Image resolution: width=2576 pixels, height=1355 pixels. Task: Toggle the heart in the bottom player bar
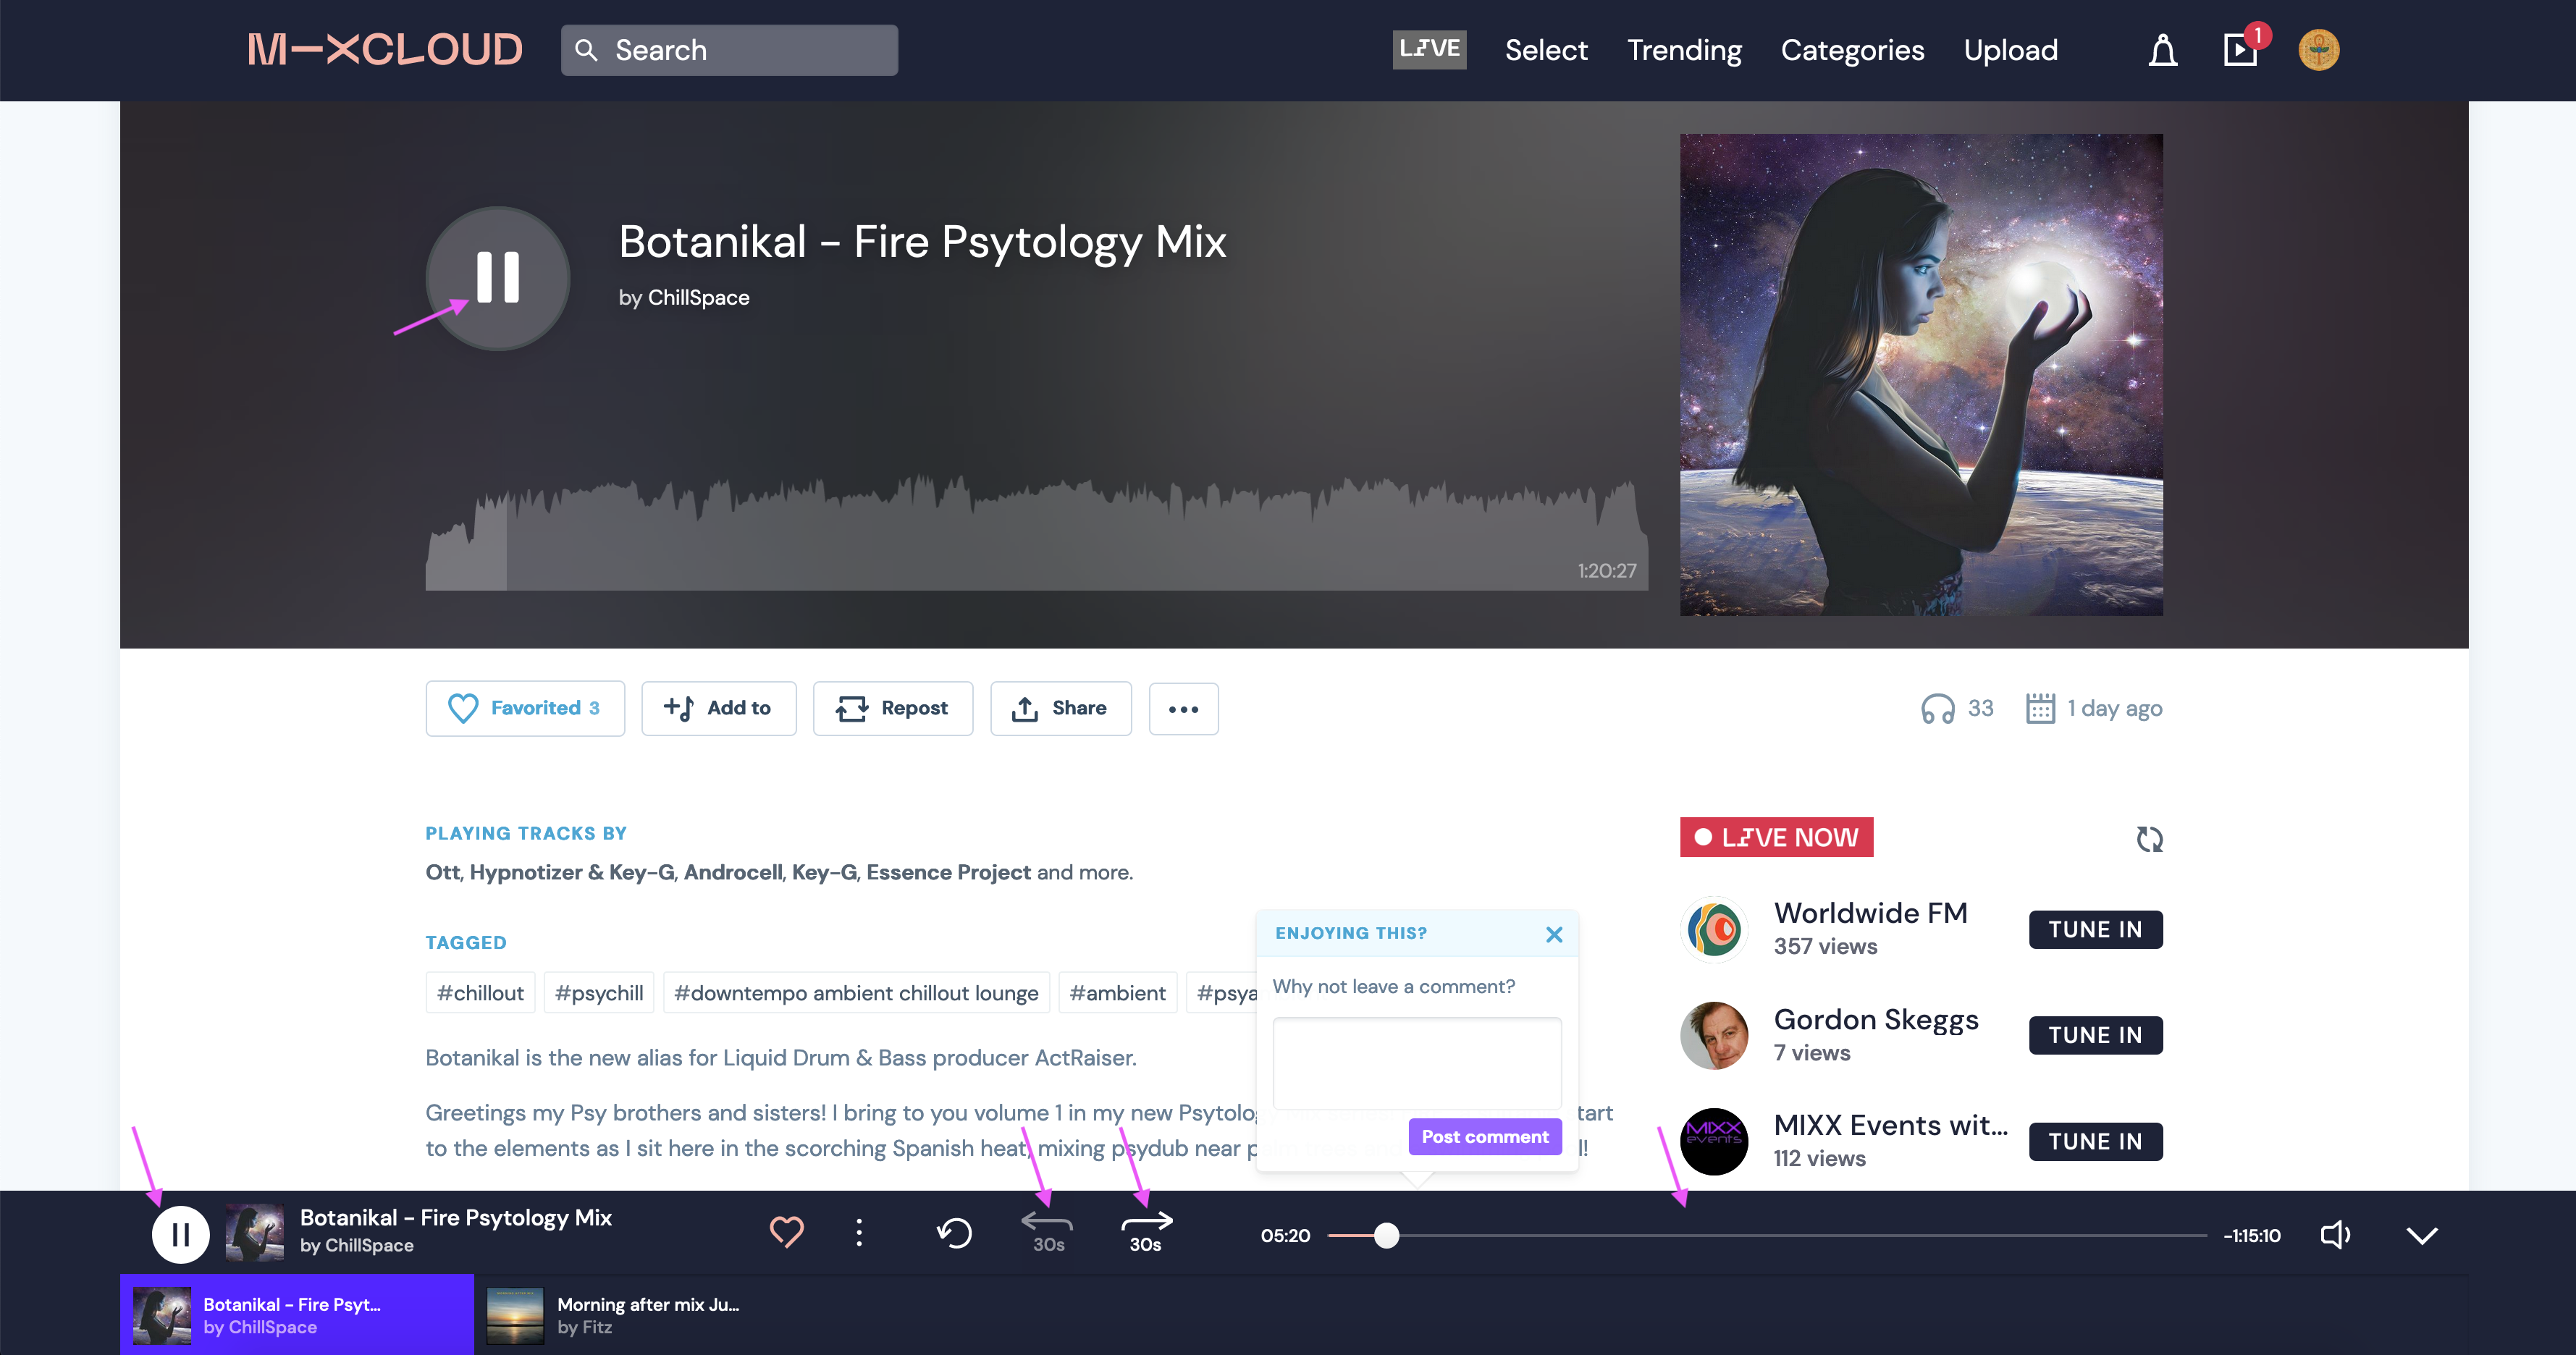pos(787,1233)
